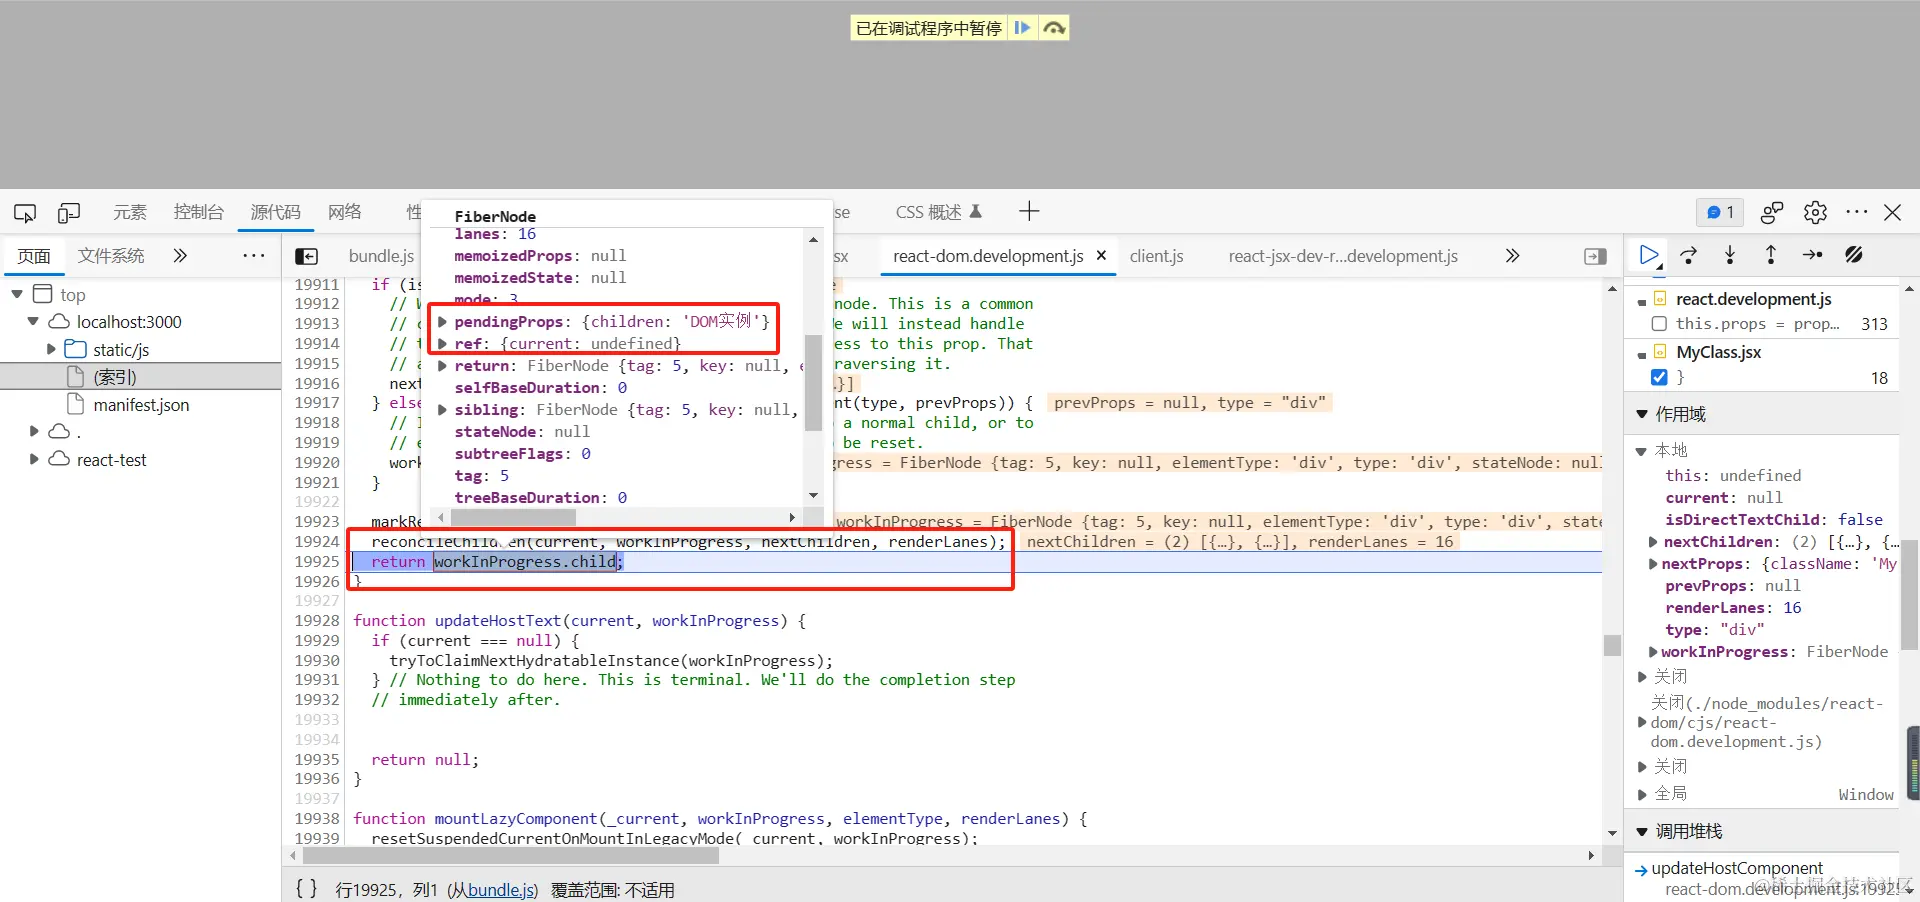
Task: Toggle device emulation mode
Action: [69, 212]
